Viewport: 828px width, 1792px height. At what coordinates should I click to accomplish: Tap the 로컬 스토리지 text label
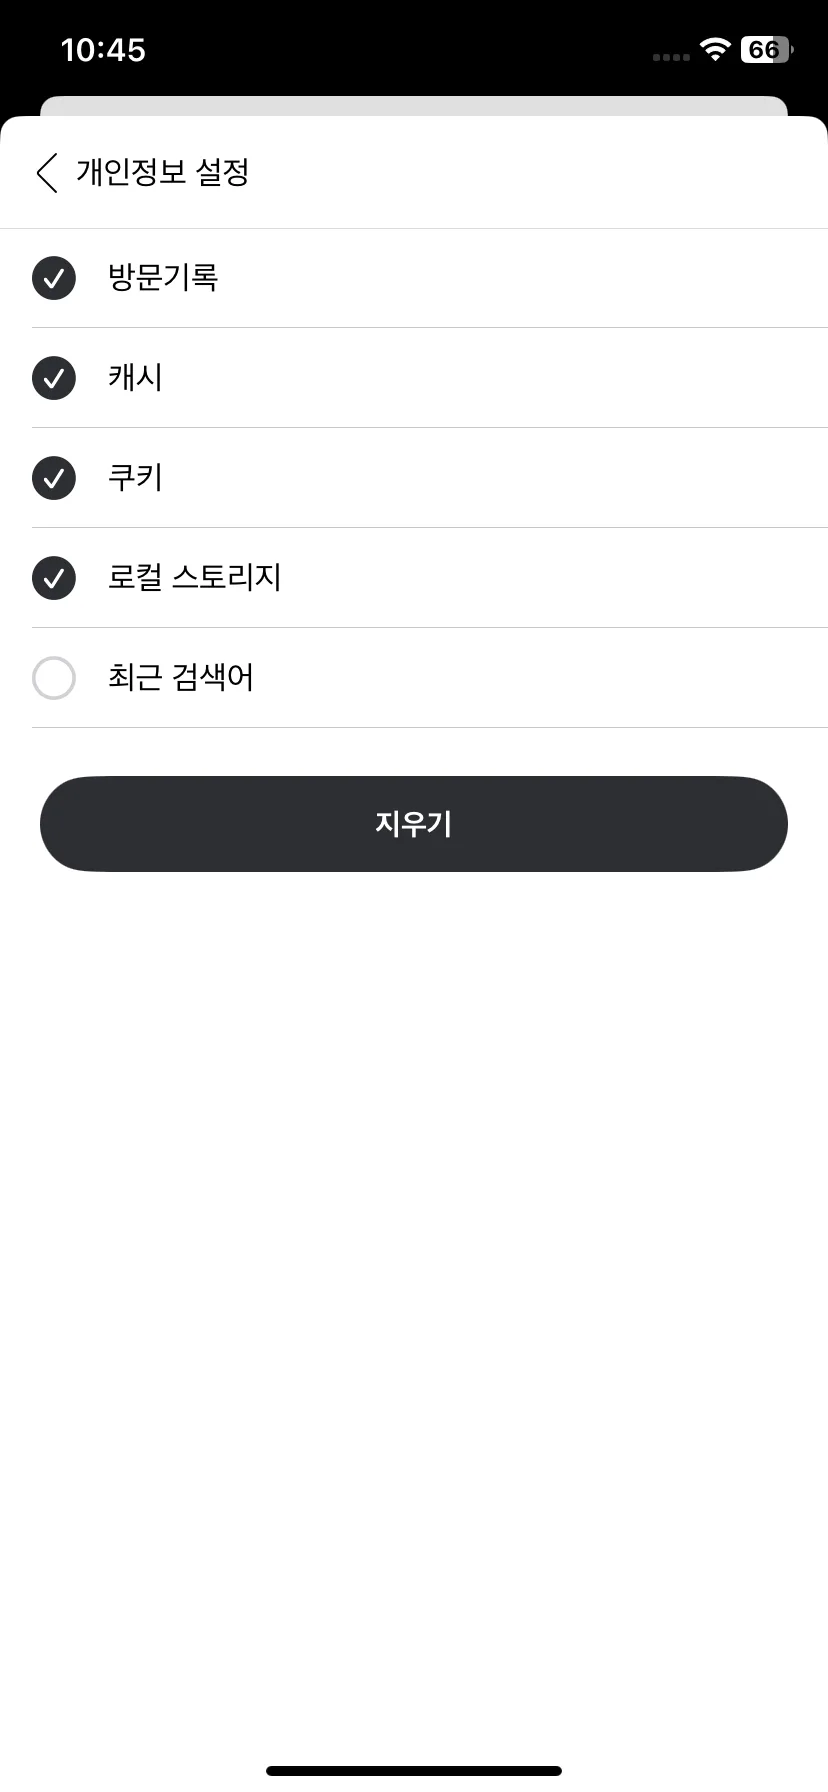tap(195, 577)
